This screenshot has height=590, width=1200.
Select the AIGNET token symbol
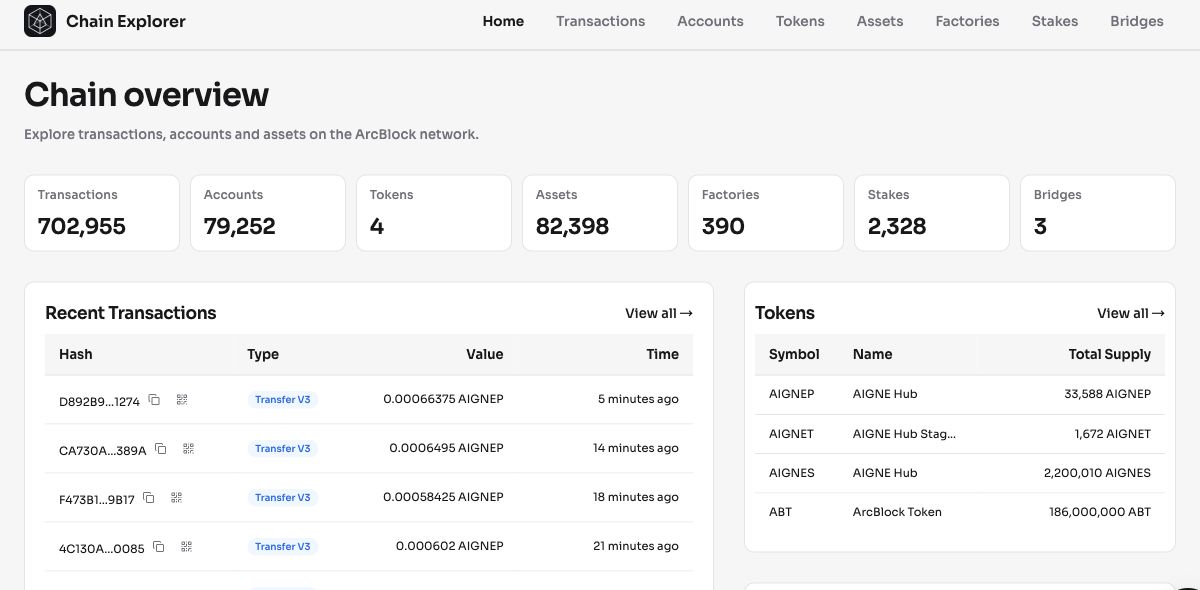point(791,434)
